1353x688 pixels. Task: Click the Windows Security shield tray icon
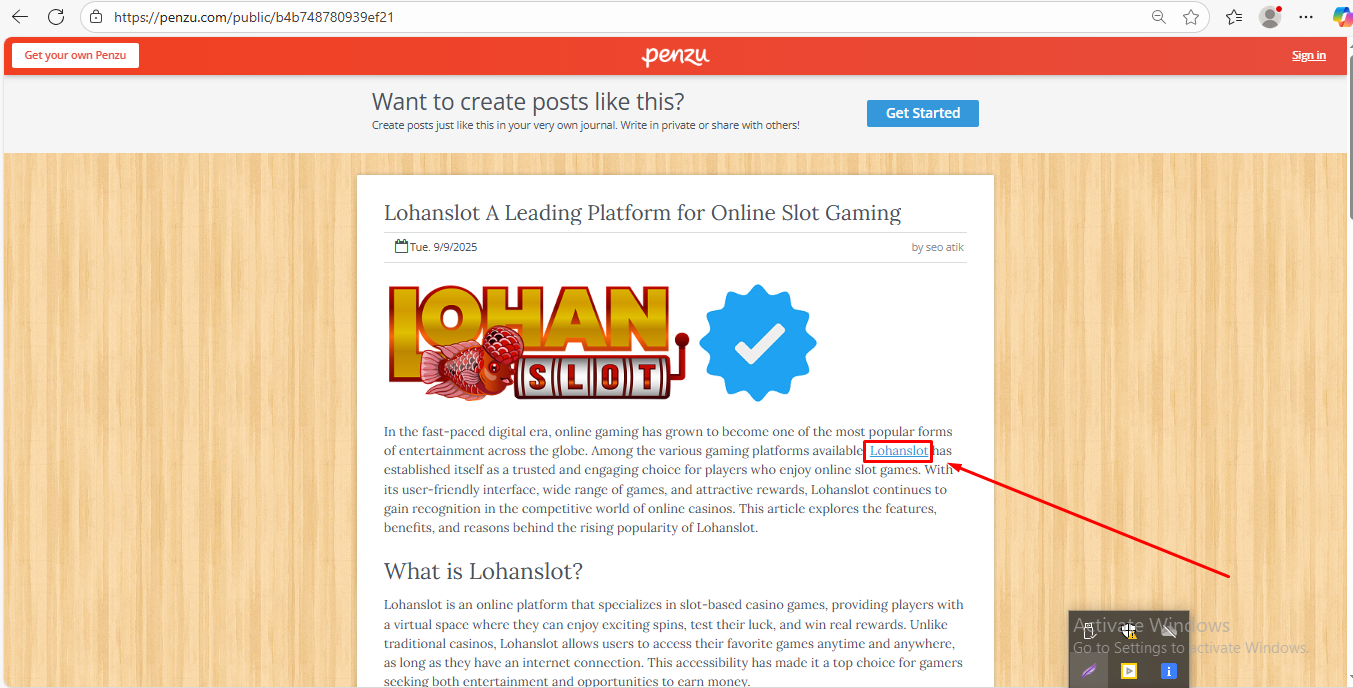tap(1129, 631)
